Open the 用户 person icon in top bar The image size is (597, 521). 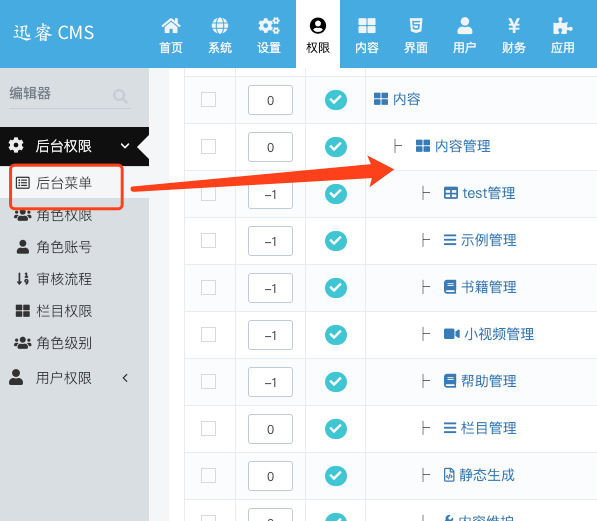click(465, 26)
